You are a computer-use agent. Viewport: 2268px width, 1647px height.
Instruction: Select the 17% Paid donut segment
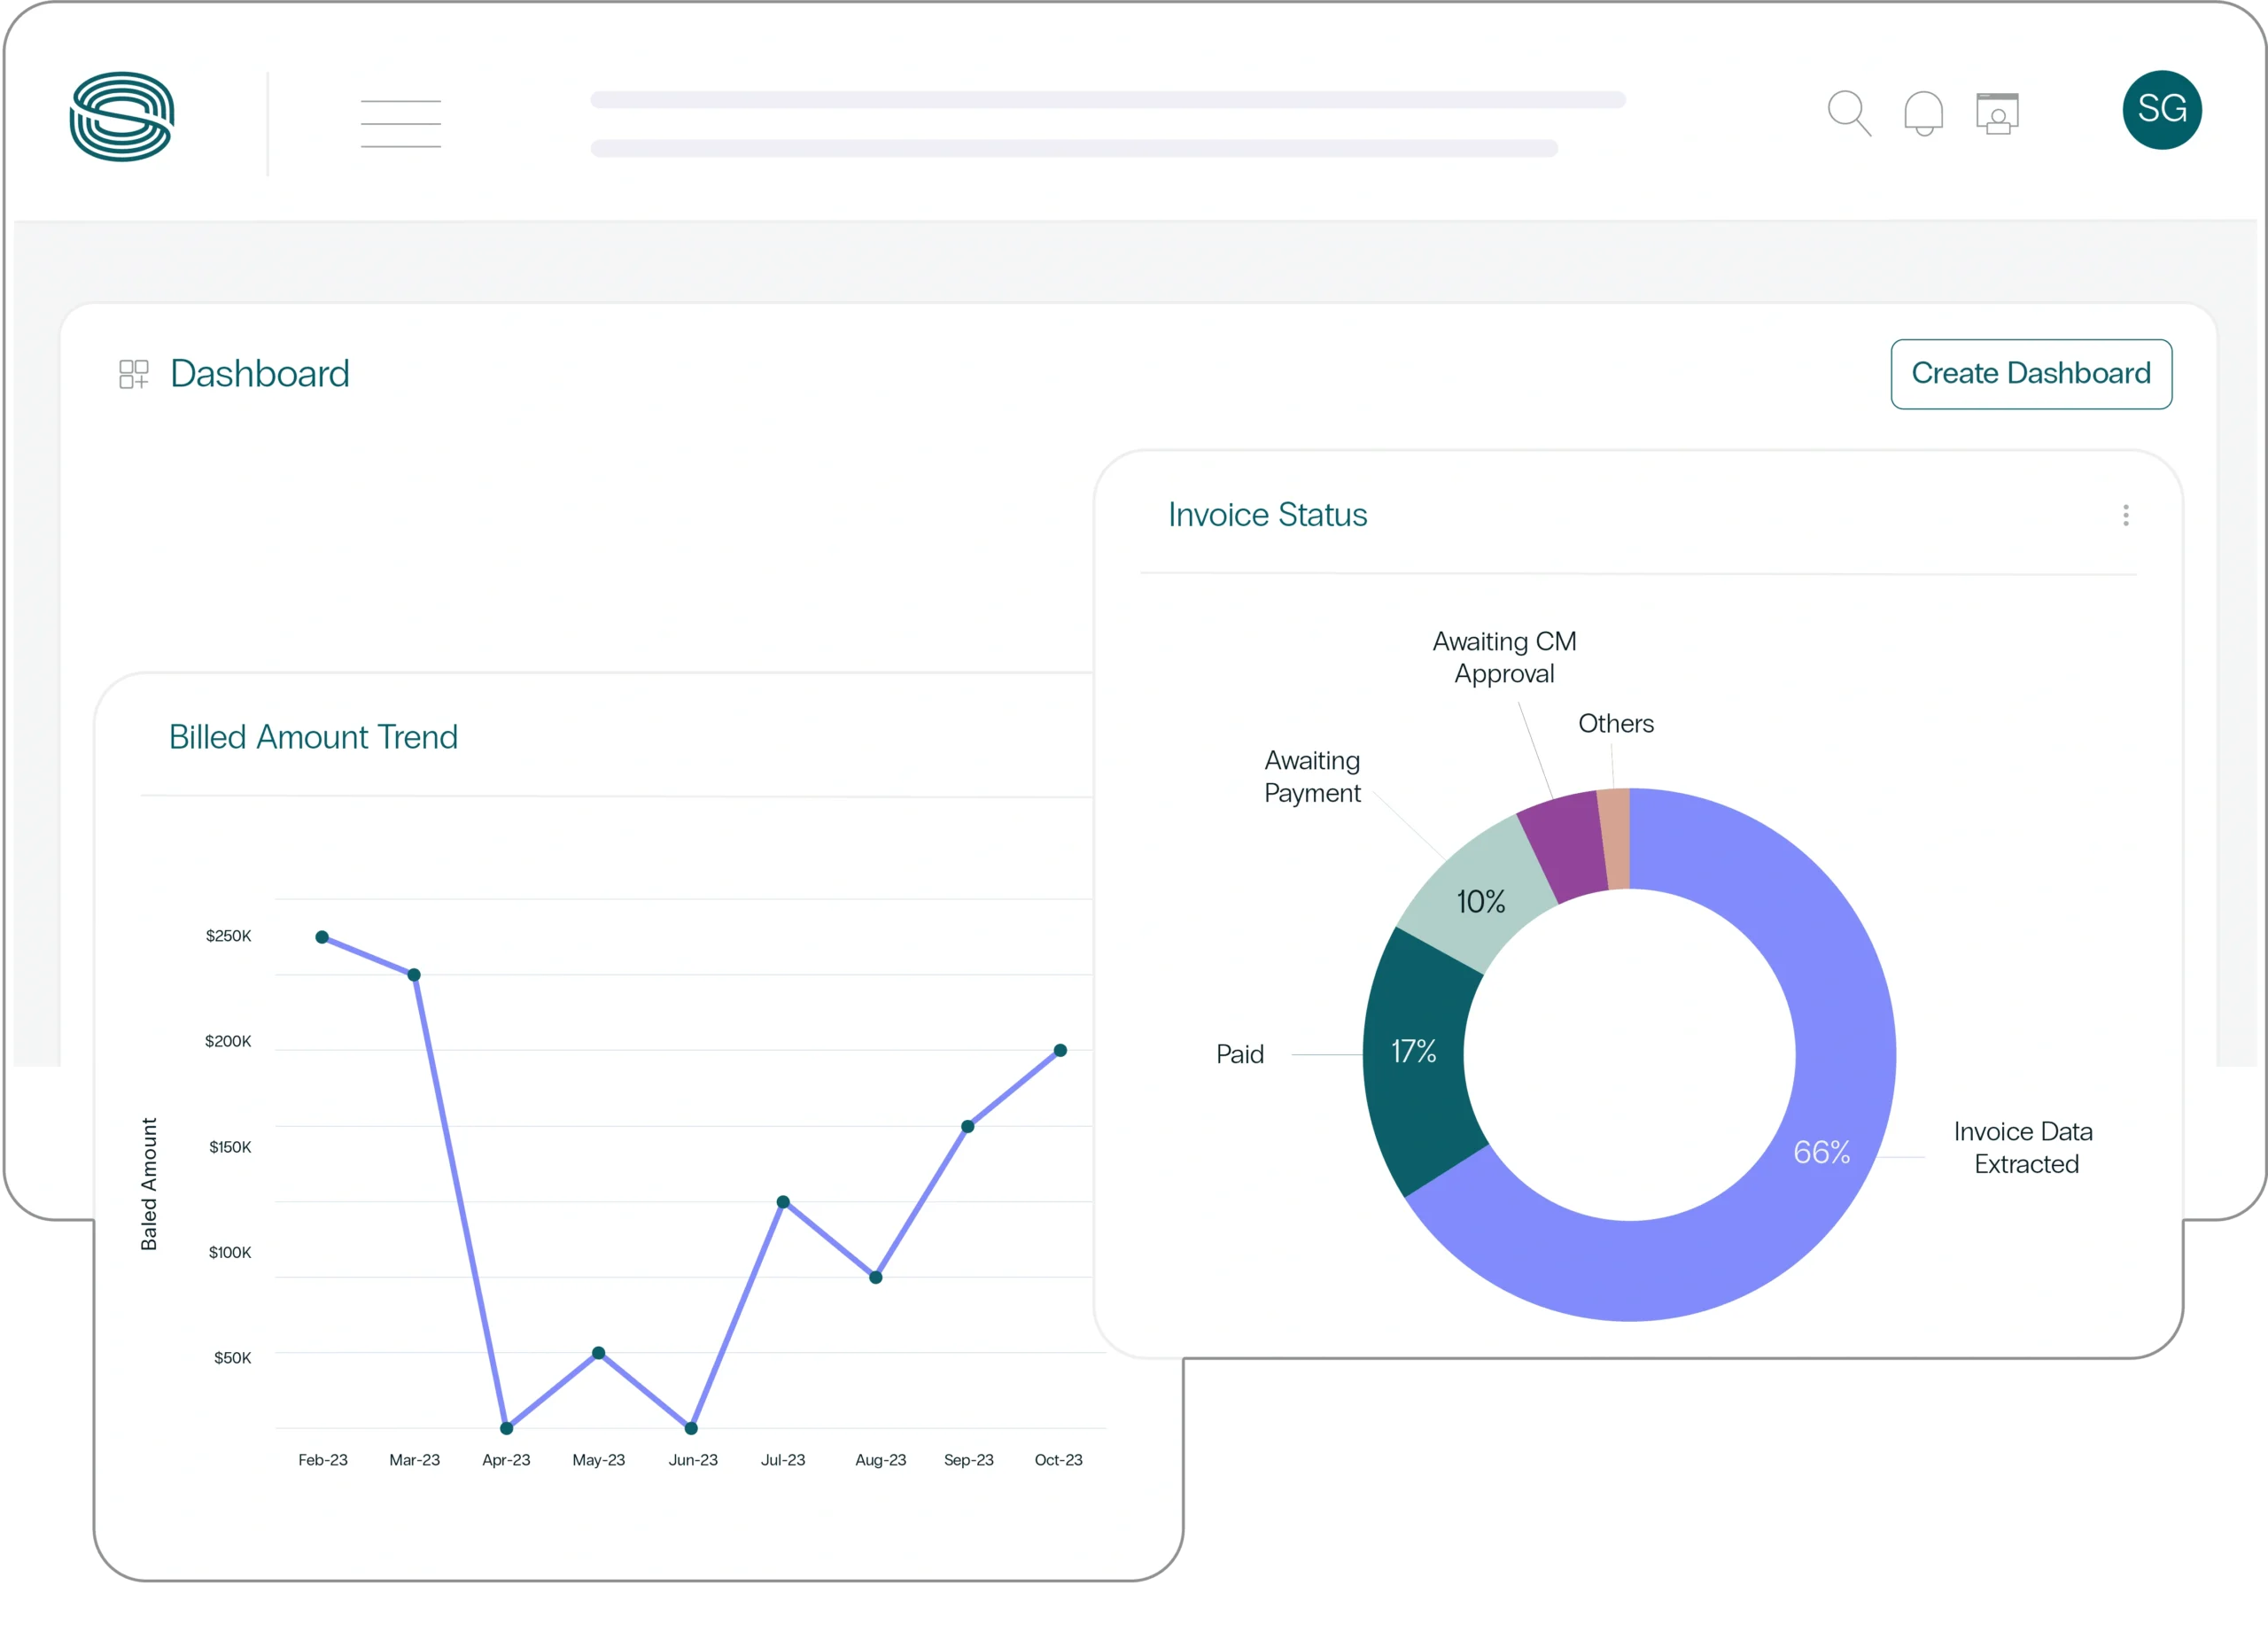(x=1414, y=1051)
